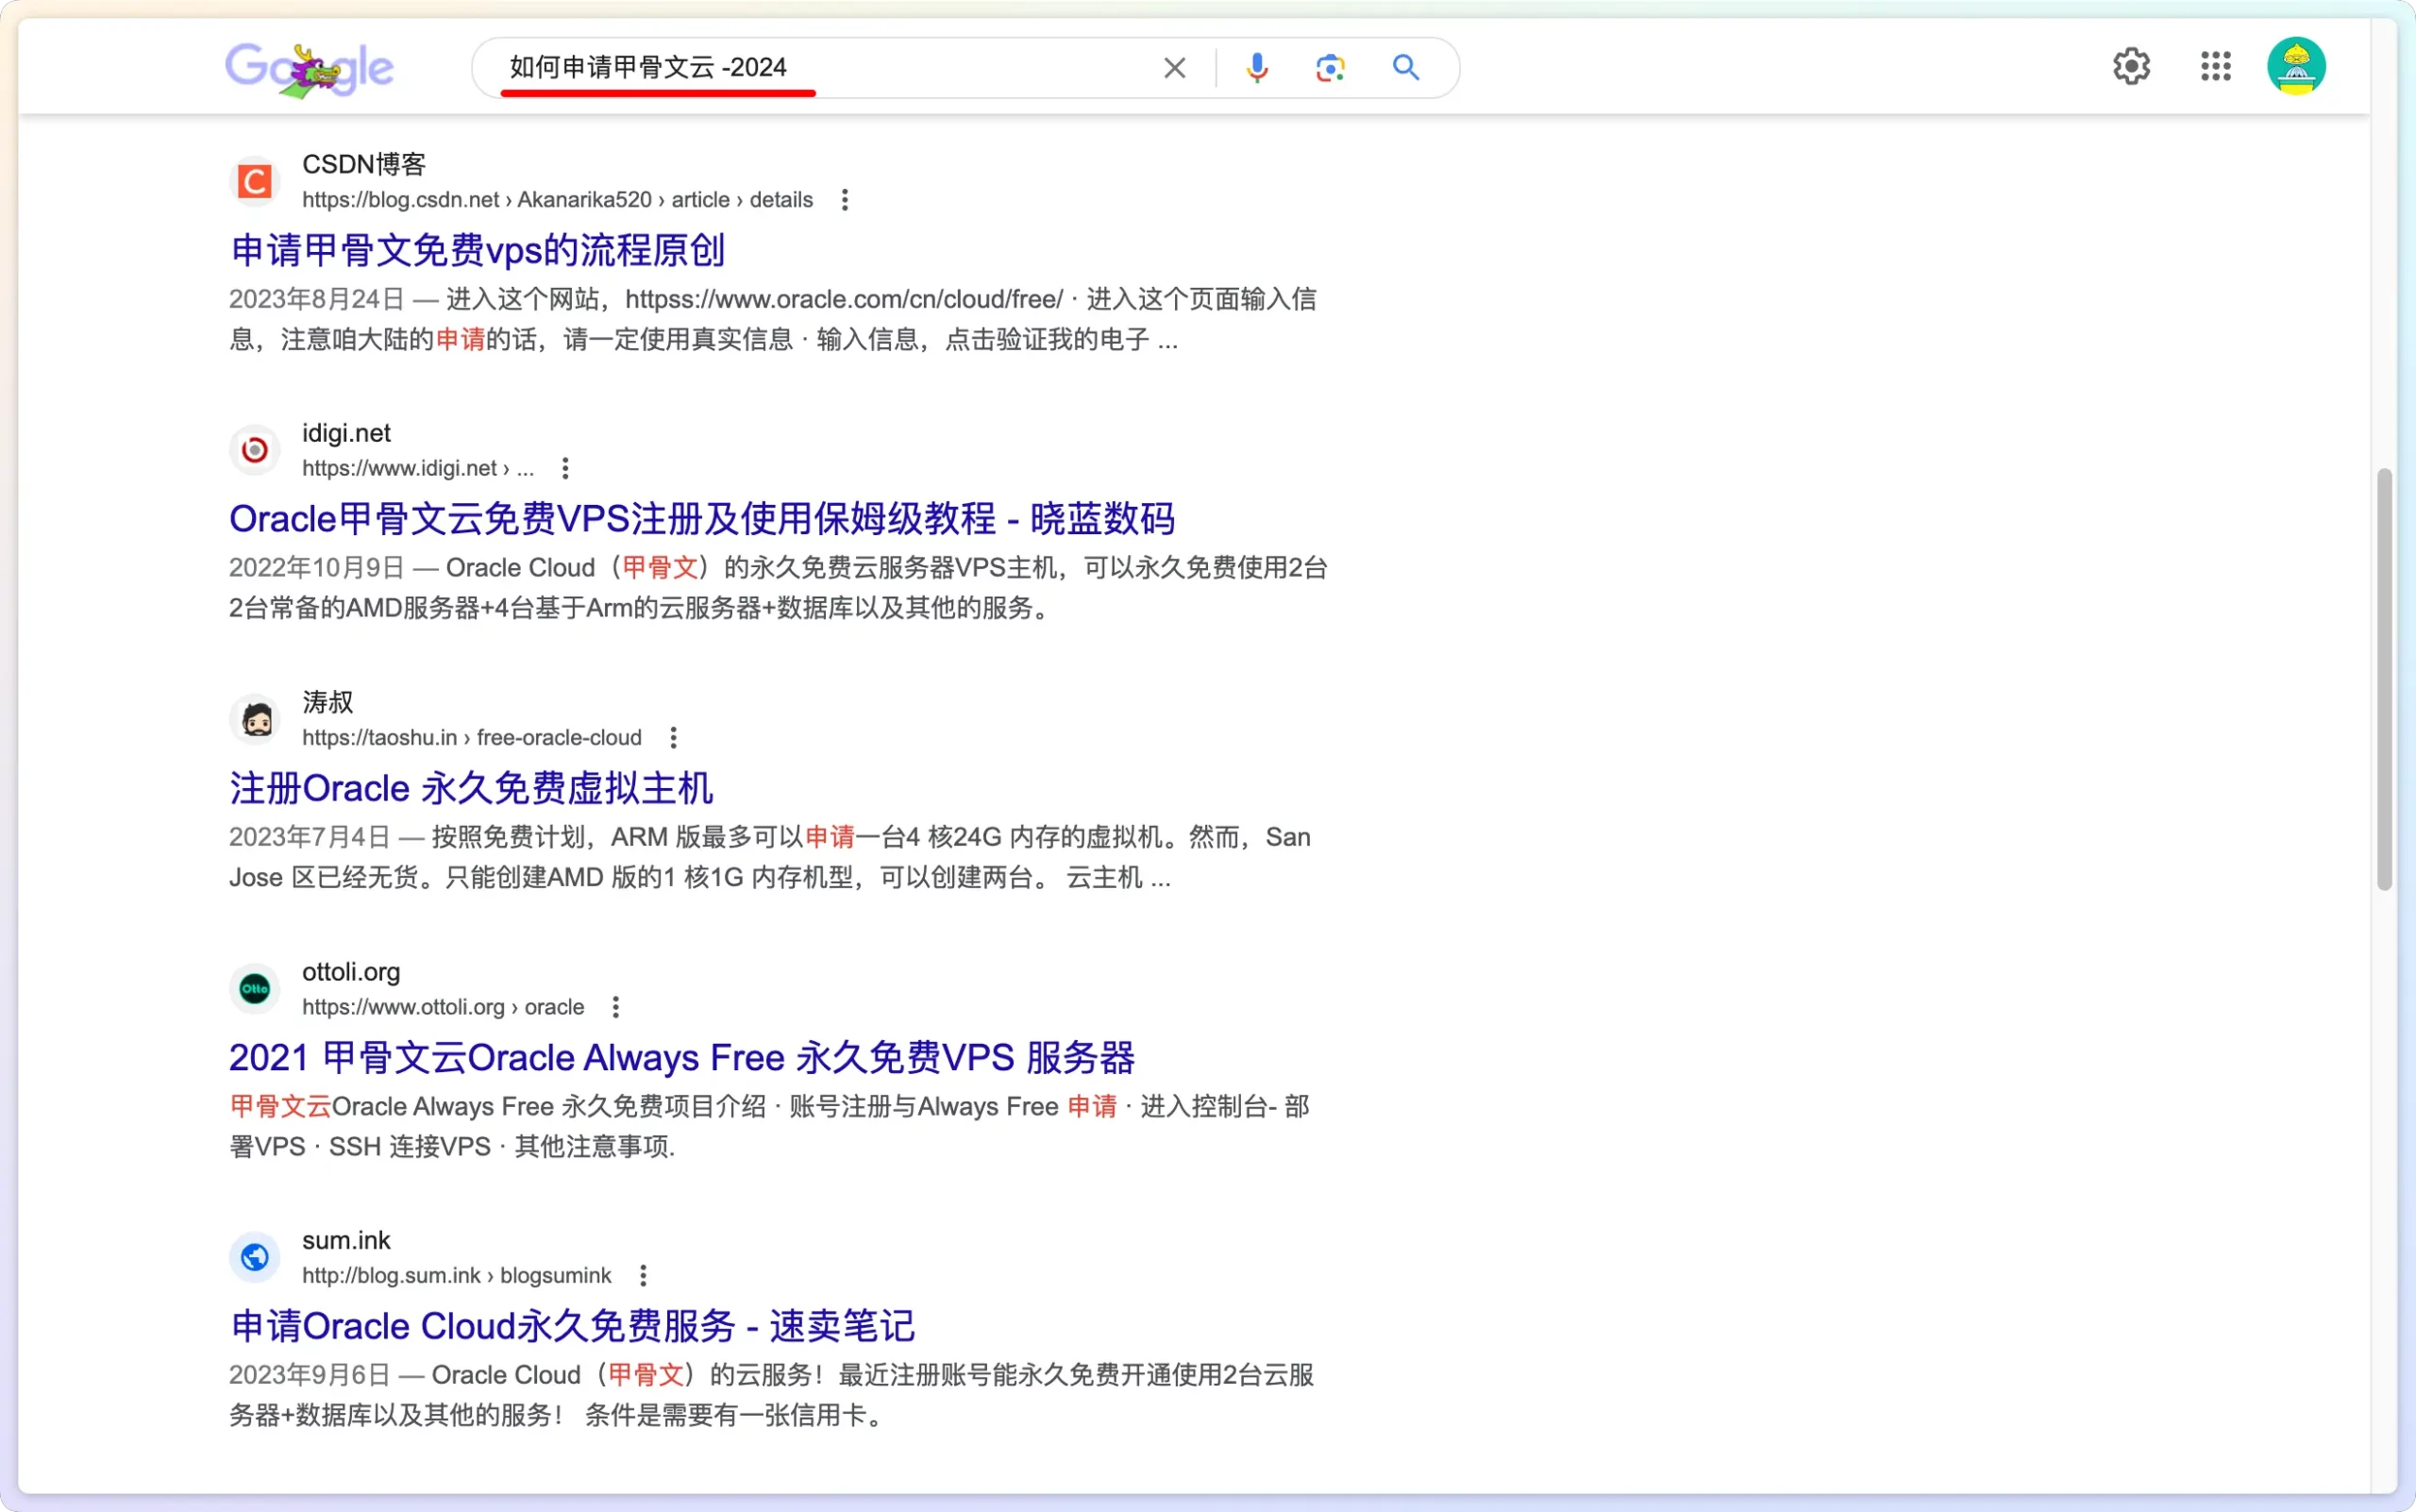This screenshot has height=1512, width=2416.
Task: Click the sum.ink site name
Action: click(x=346, y=1240)
